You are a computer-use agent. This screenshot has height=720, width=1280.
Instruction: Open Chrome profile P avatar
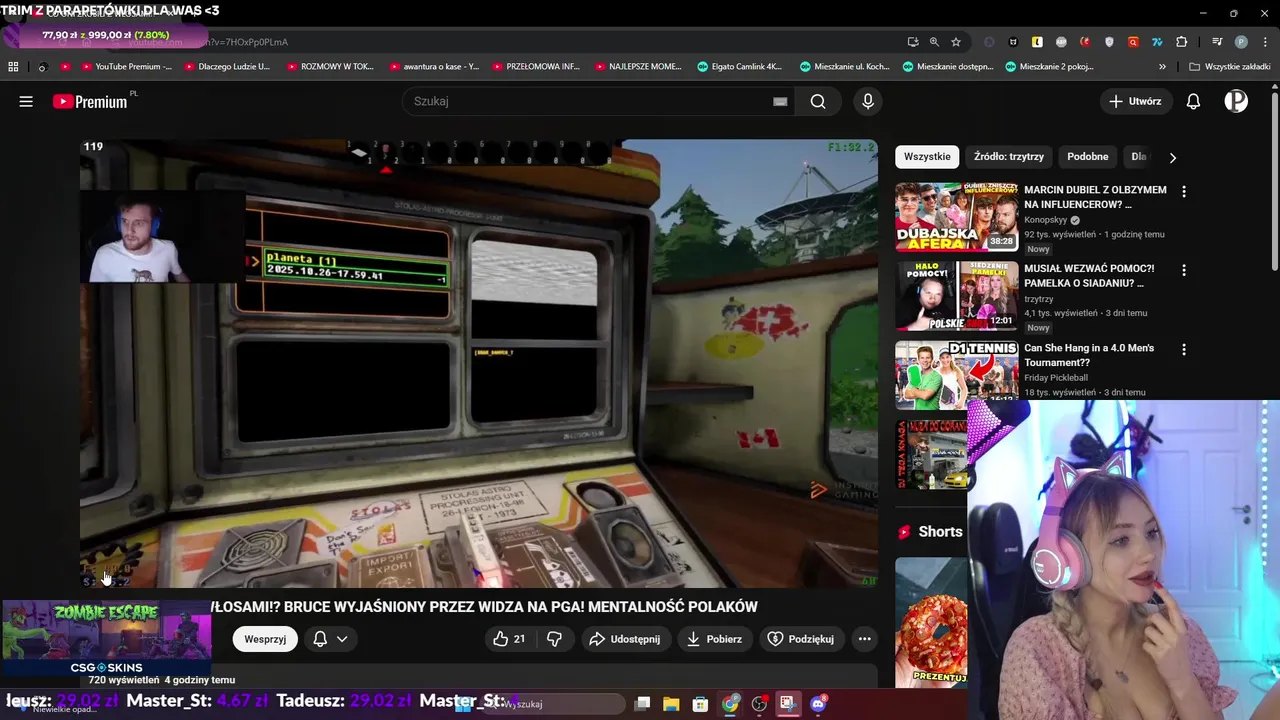[1241, 42]
